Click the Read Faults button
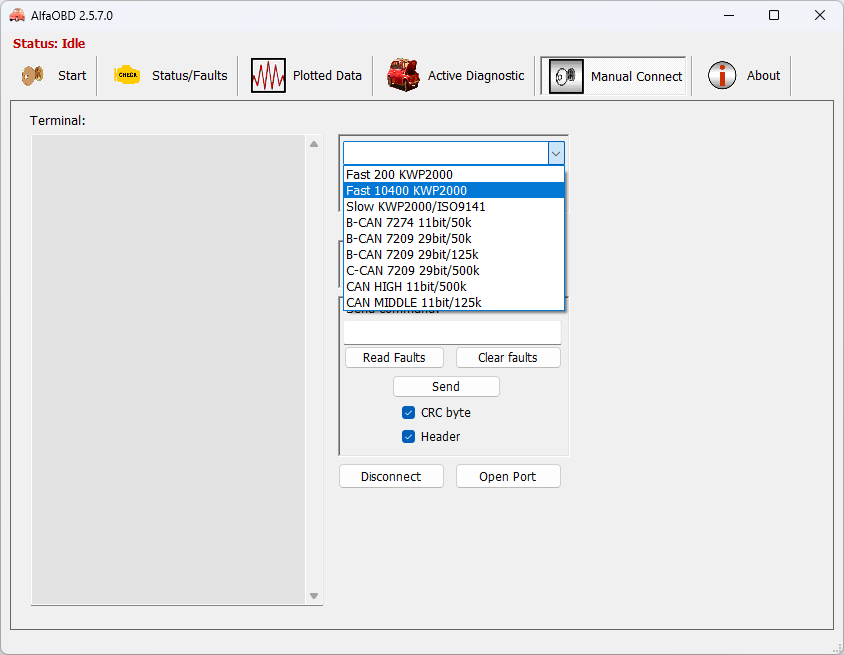844x655 pixels. click(394, 358)
